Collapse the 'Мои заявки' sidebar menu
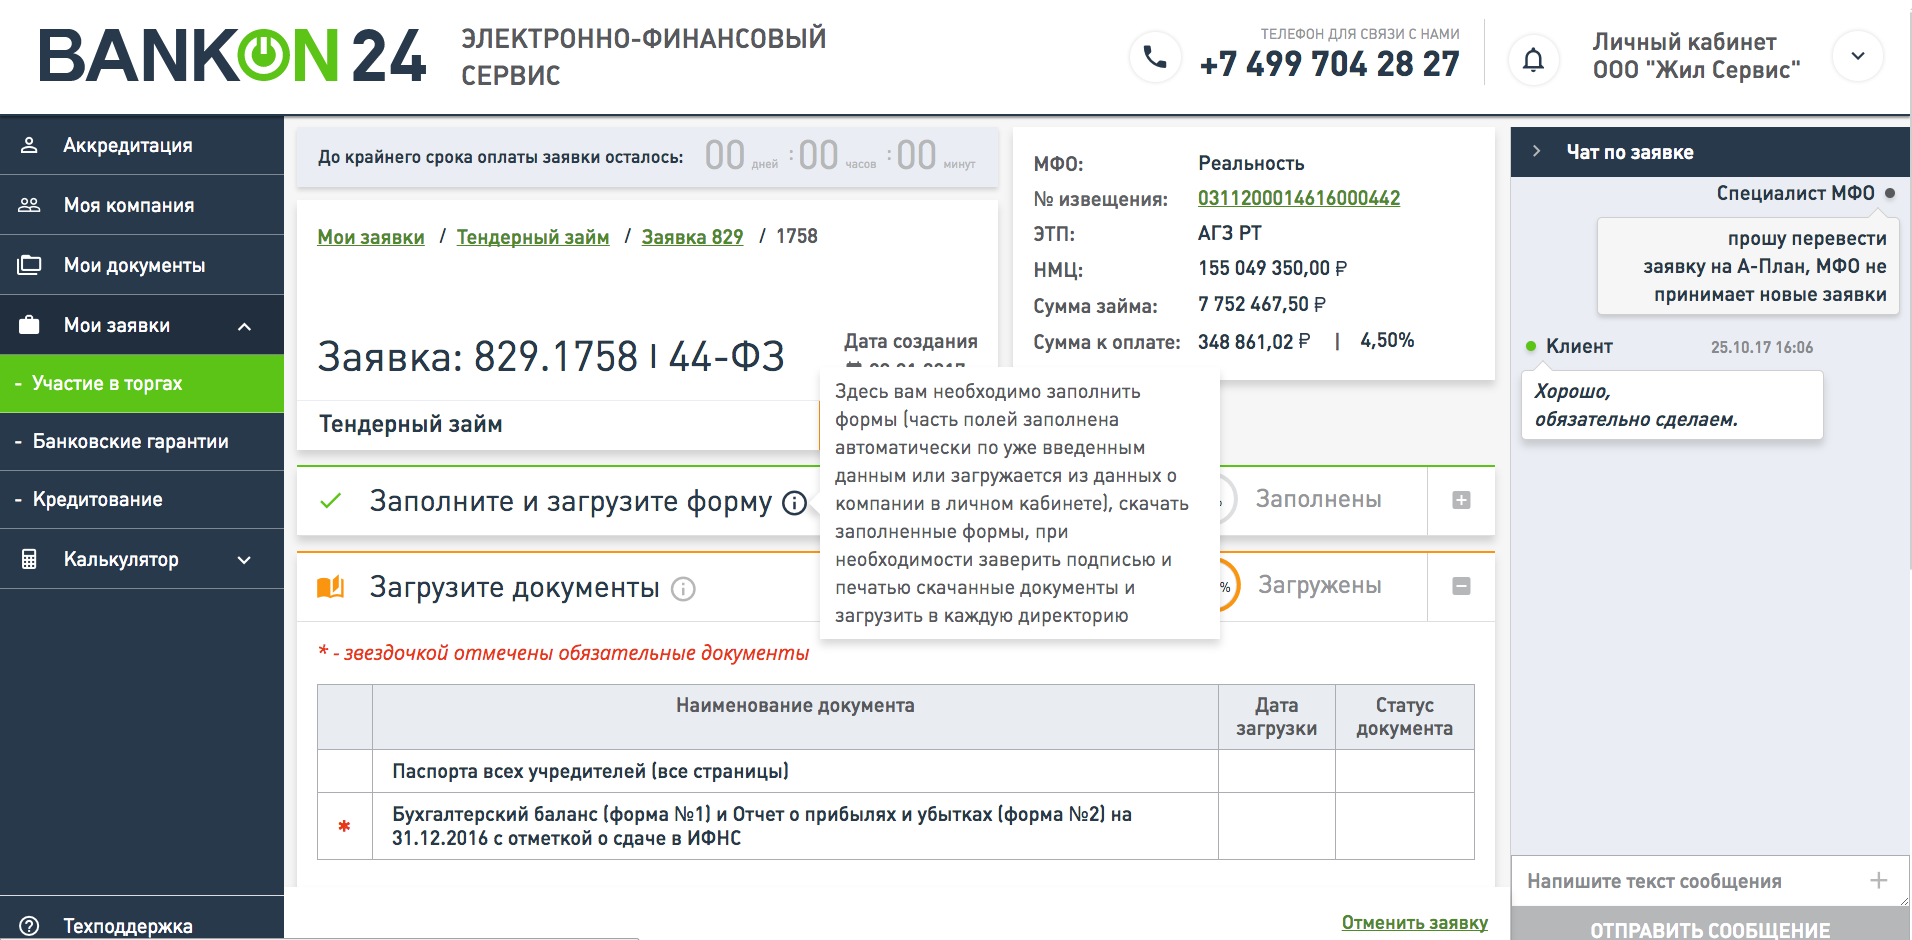This screenshot has width=1912, height=940. pos(244,326)
